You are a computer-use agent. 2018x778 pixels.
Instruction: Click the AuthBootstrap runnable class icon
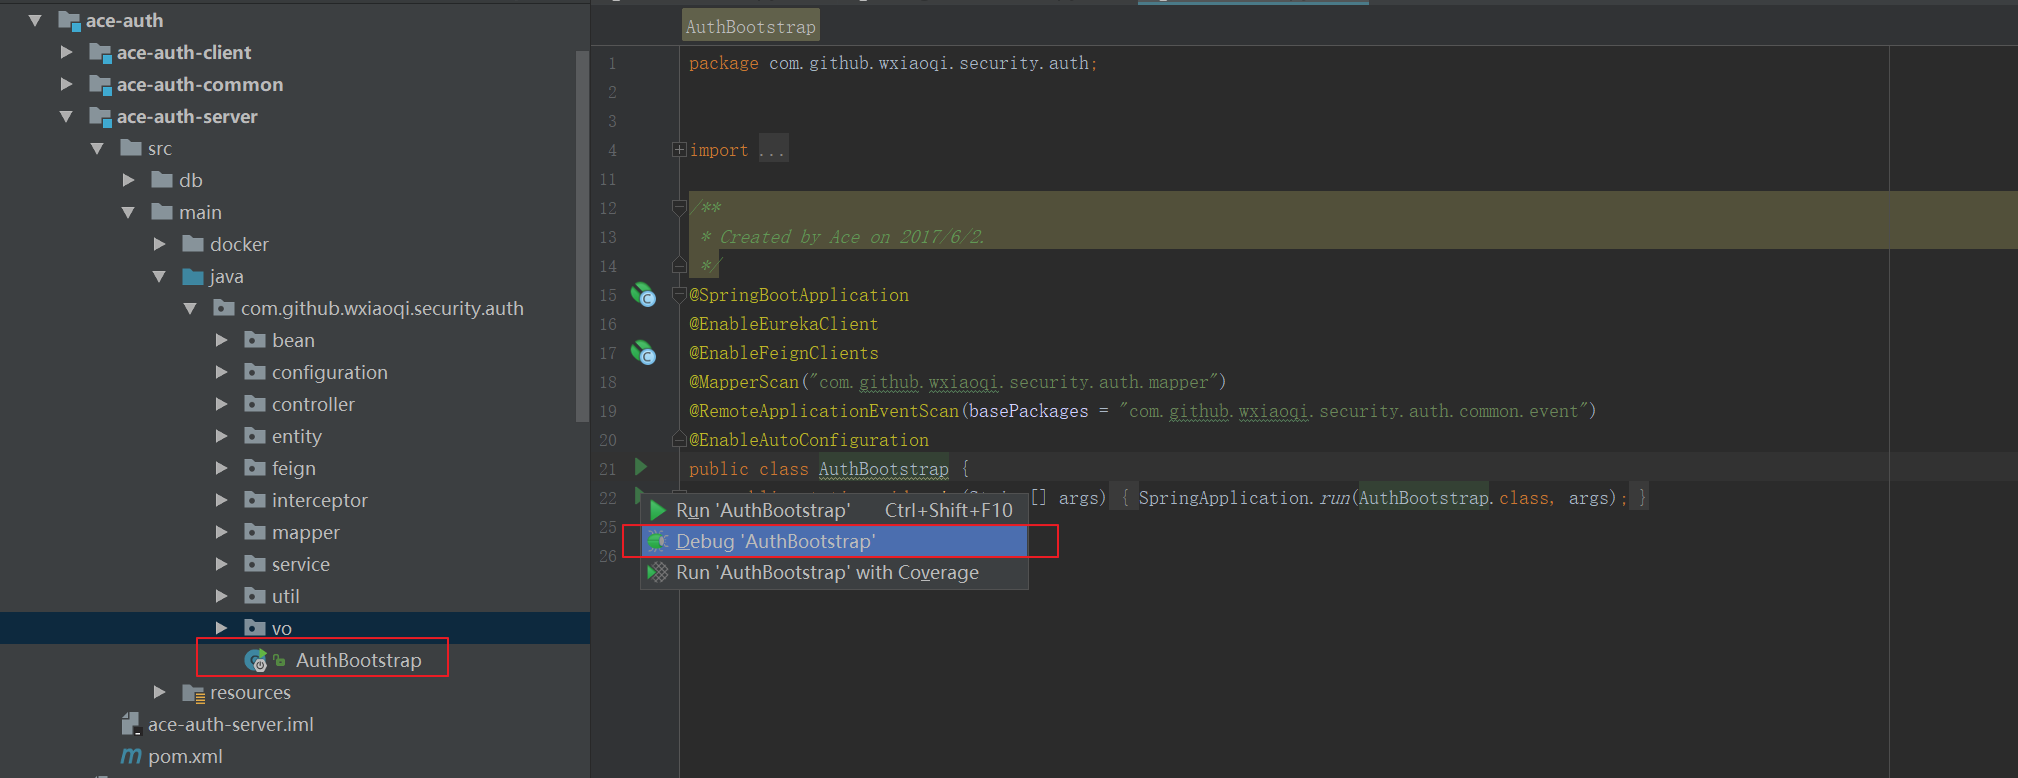coord(256,660)
